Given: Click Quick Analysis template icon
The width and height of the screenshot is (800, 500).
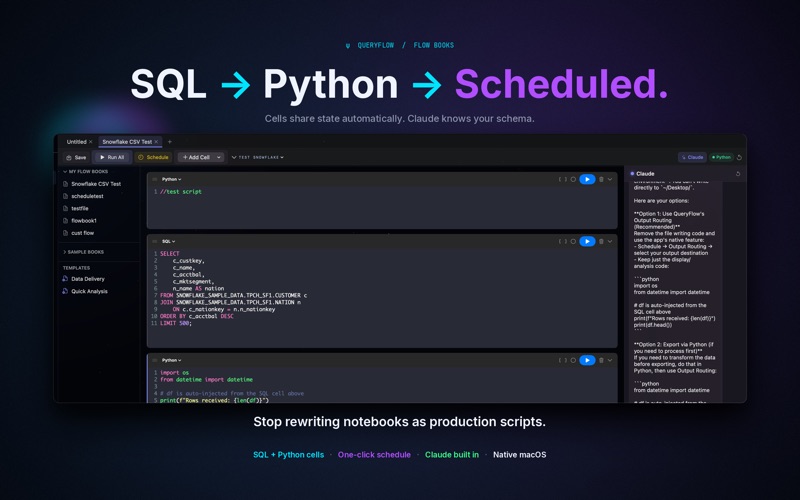Looking at the screenshot, I should tap(65, 291).
